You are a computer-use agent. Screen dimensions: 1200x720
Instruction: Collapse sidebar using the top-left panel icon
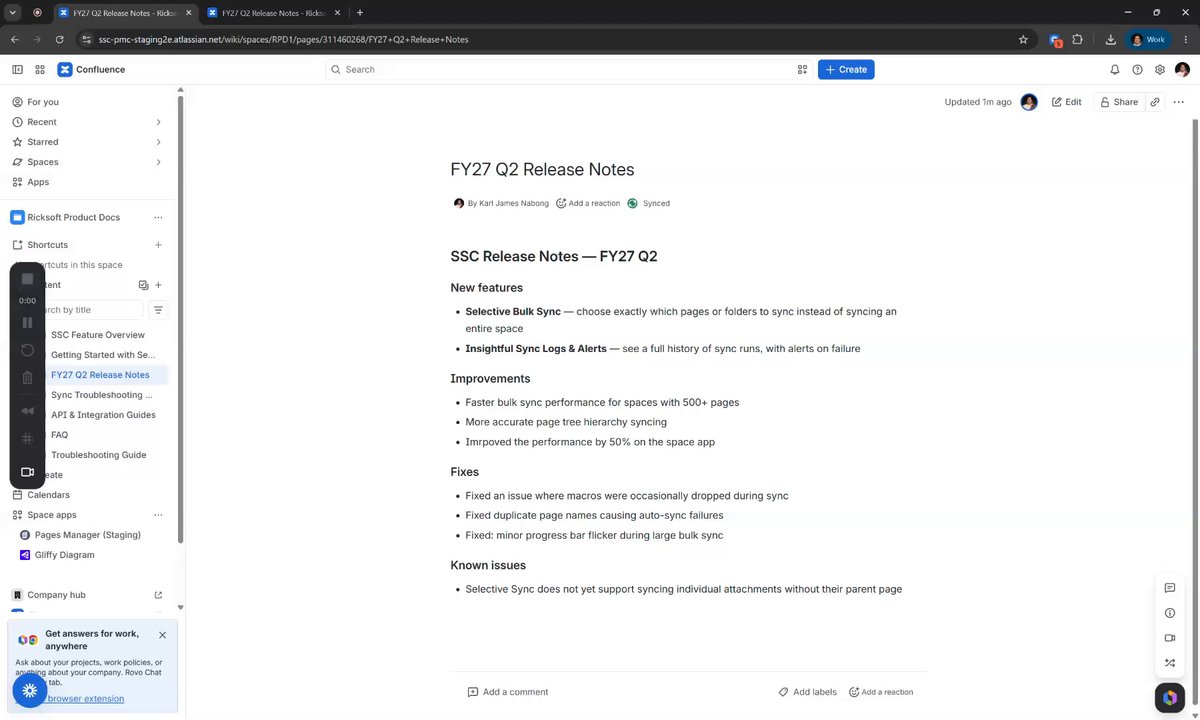tap(17, 70)
